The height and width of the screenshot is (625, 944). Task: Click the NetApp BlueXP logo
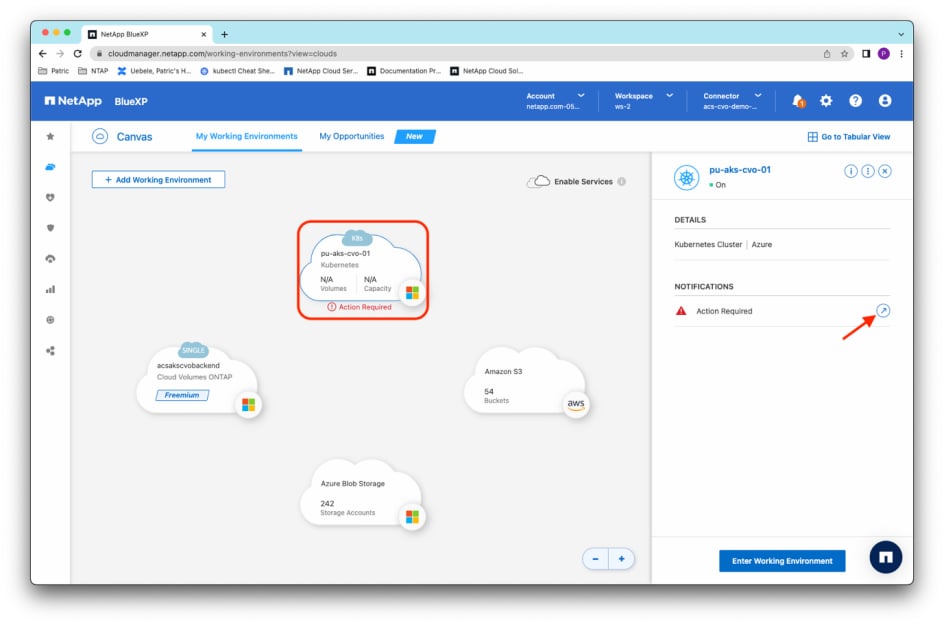[96, 101]
